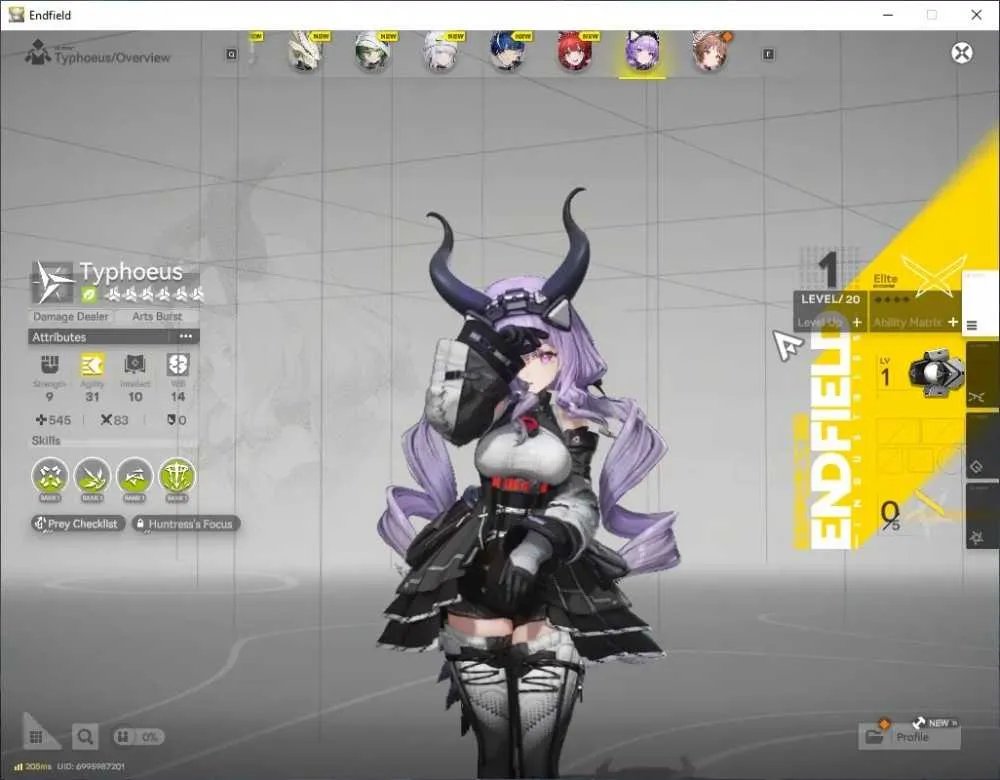The width and height of the screenshot is (1000, 780).
Task: Click the Typhoeus class emblem icon
Action: (x=53, y=281)
